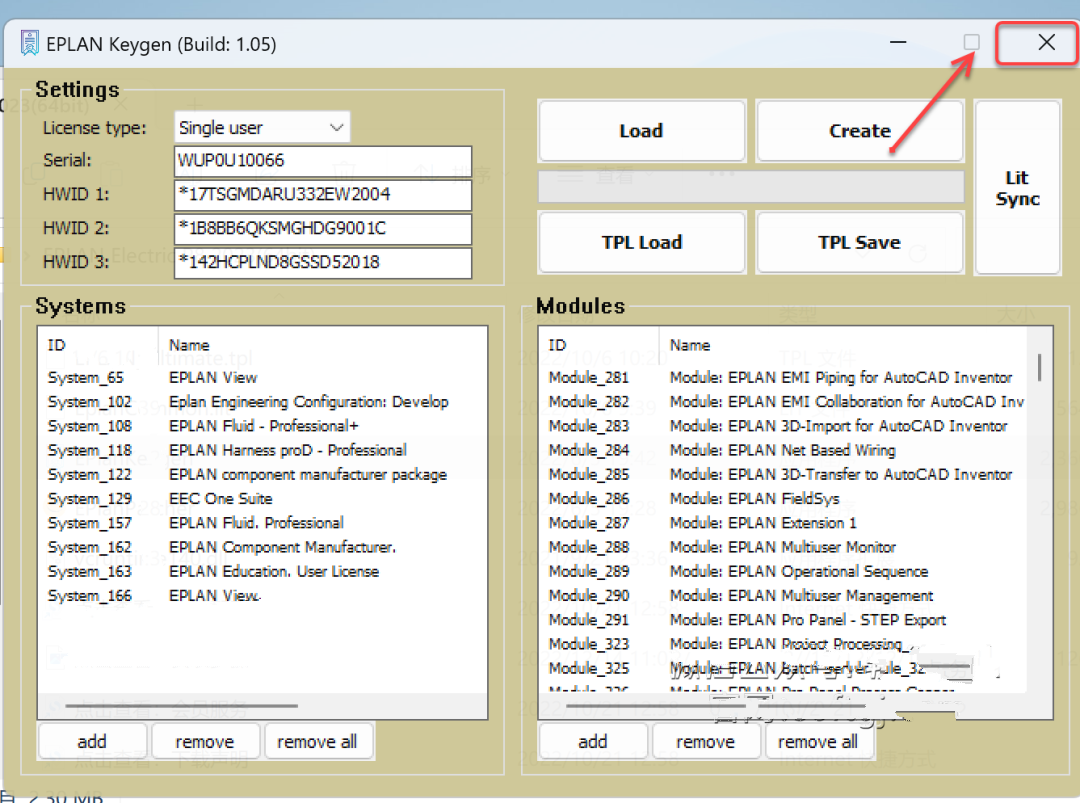This screenshot has width=1080, height=803.
Task: Select the HWID 3 input box
Action: [x=323, y=262]
